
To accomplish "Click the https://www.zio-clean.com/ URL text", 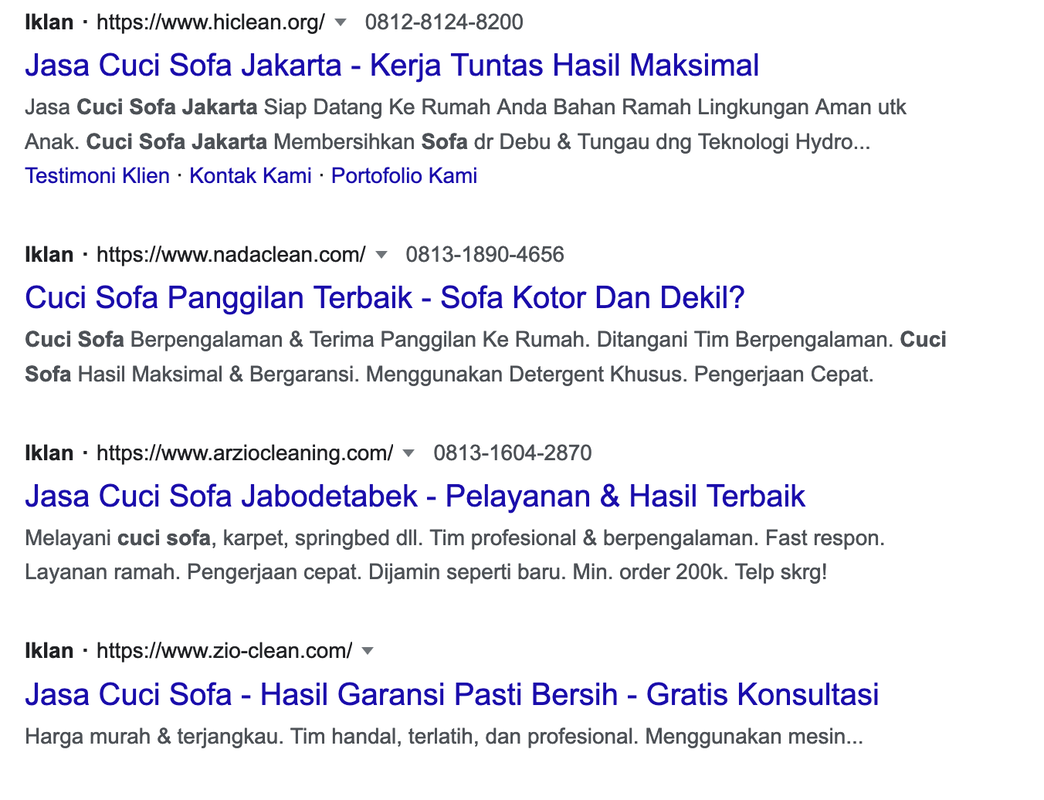I will [x=224, y=651].
